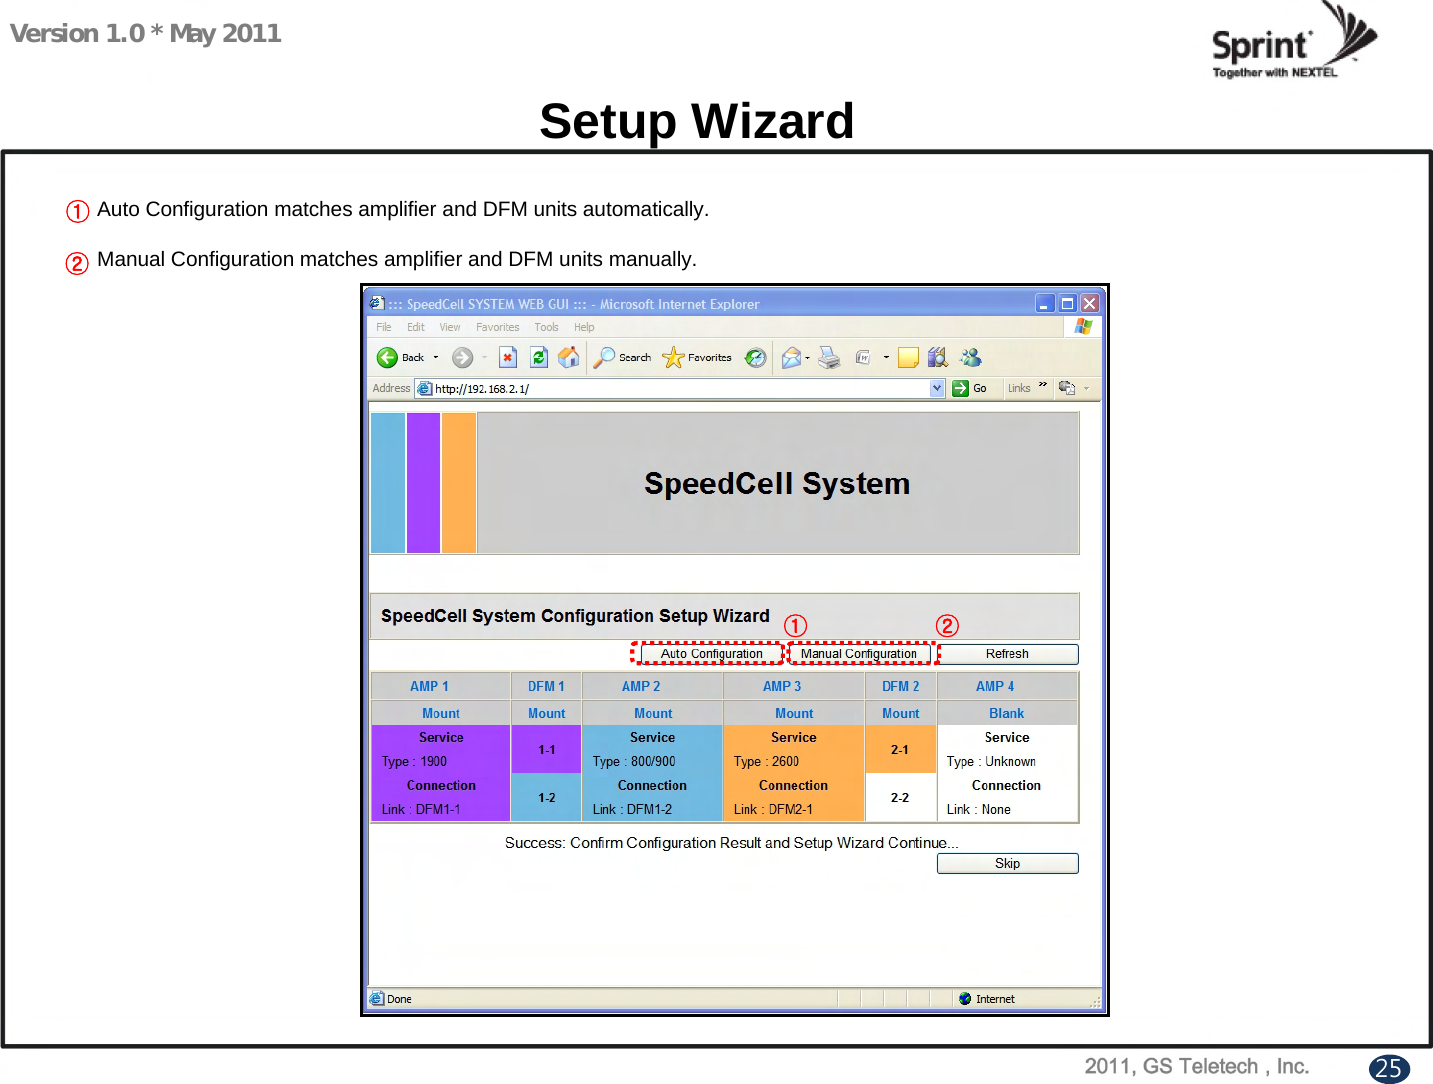1433x1084 pixels.
Task: Click the Done status text
Action: pyautogui.click(x=400, y=999)
